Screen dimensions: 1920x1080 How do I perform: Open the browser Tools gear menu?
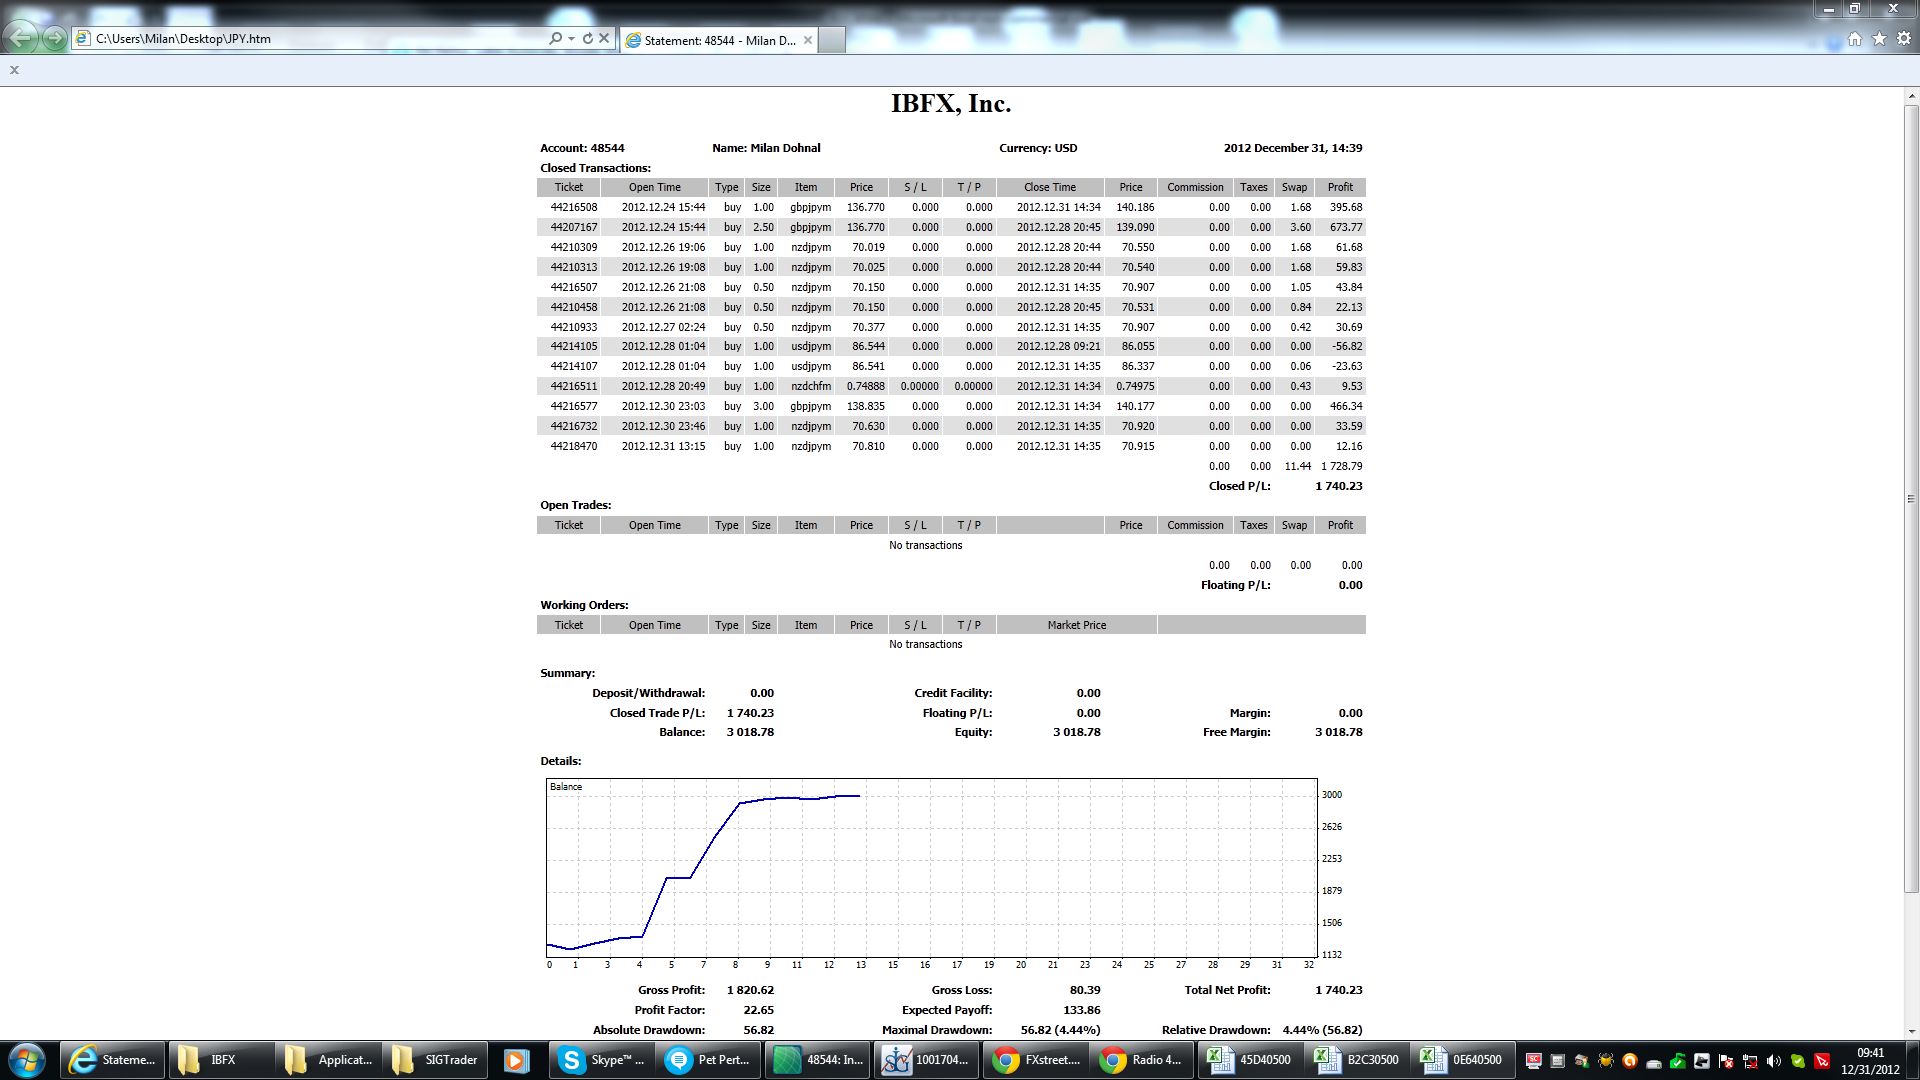tap(1904, 39)
